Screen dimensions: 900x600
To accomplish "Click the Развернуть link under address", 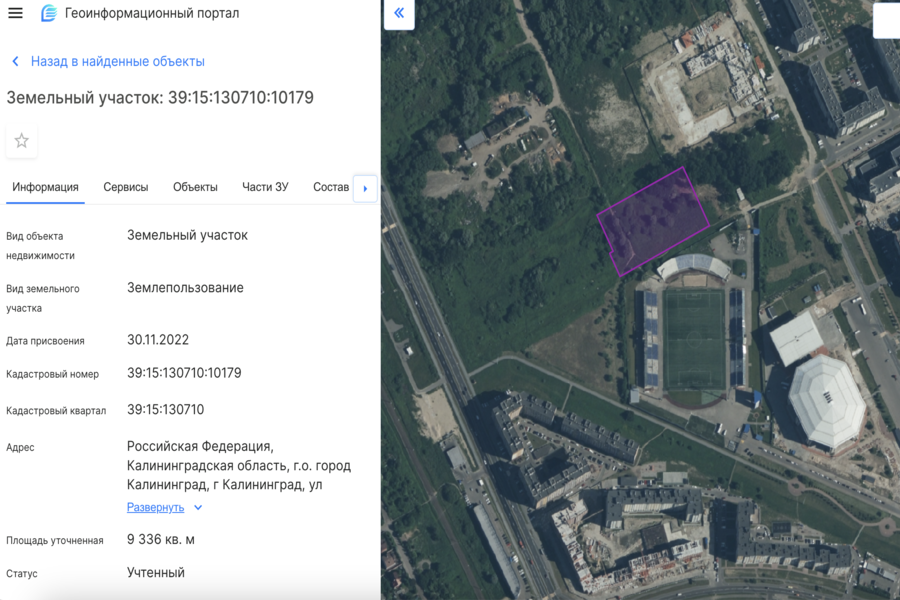I will pos(155,507).
